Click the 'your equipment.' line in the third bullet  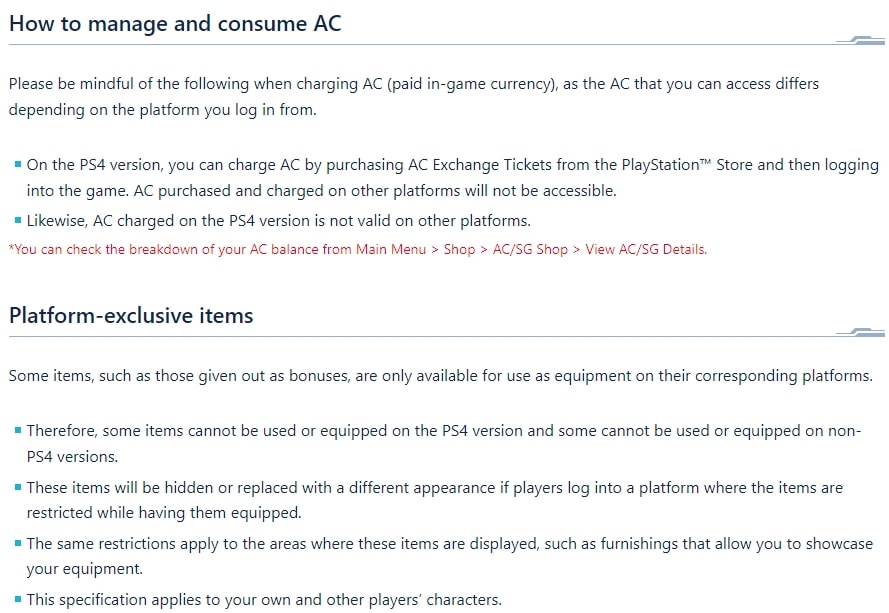84,569
